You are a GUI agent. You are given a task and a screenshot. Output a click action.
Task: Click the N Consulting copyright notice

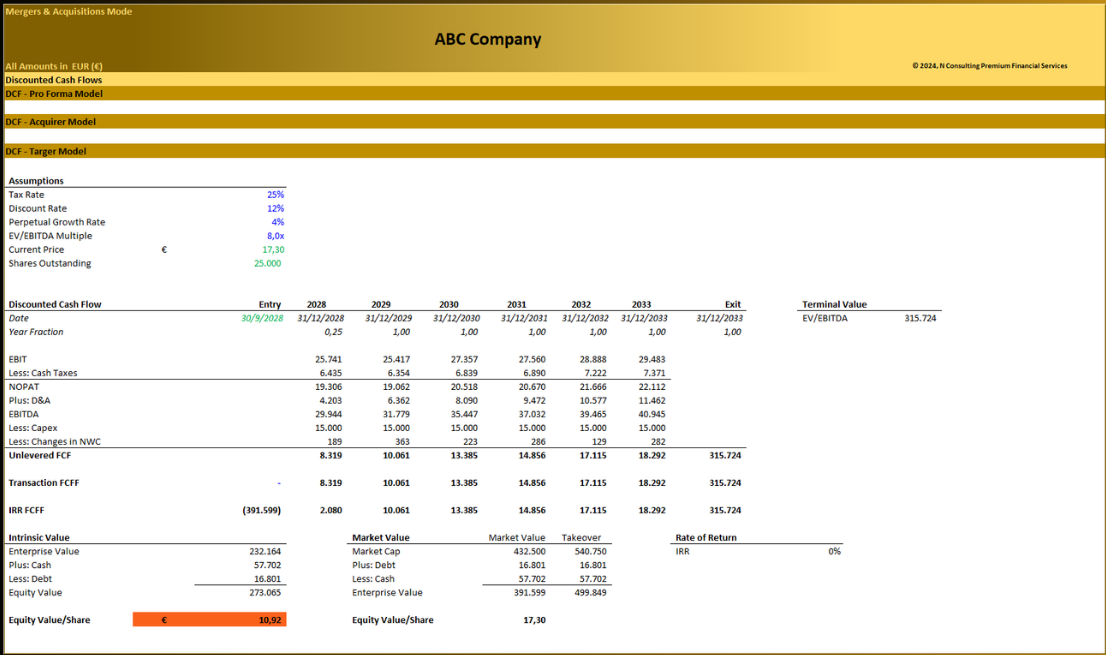coord(990,66)
